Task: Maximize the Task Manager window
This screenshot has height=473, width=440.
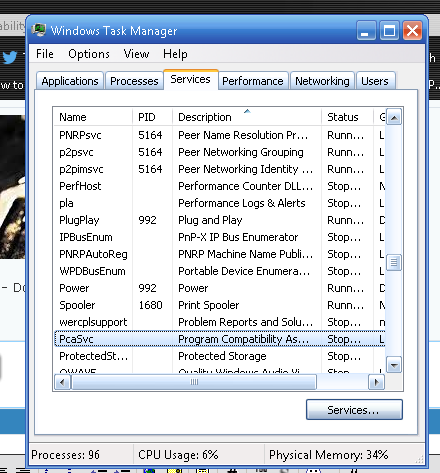Action: coord(389,31)
